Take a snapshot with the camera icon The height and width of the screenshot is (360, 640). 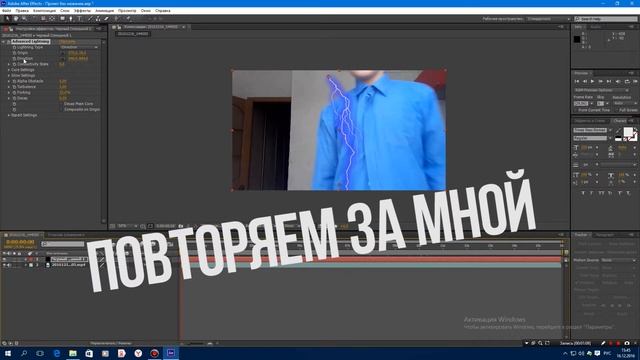click(181, 226)
